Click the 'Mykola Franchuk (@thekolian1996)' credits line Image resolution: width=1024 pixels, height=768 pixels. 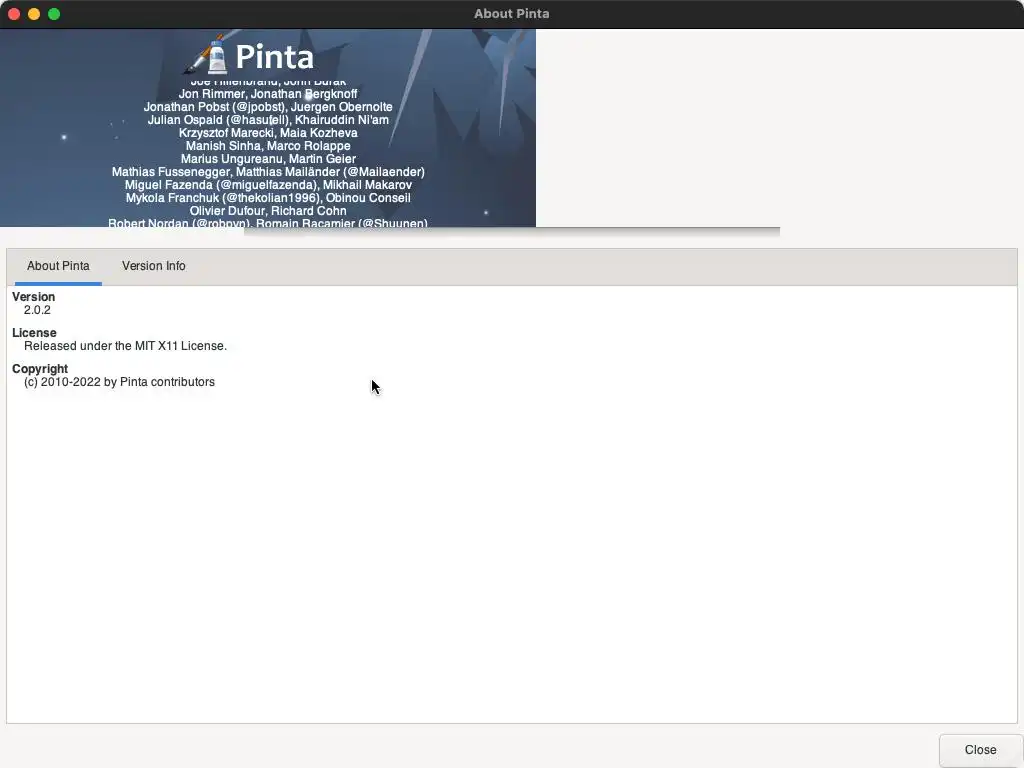(268, 198)
